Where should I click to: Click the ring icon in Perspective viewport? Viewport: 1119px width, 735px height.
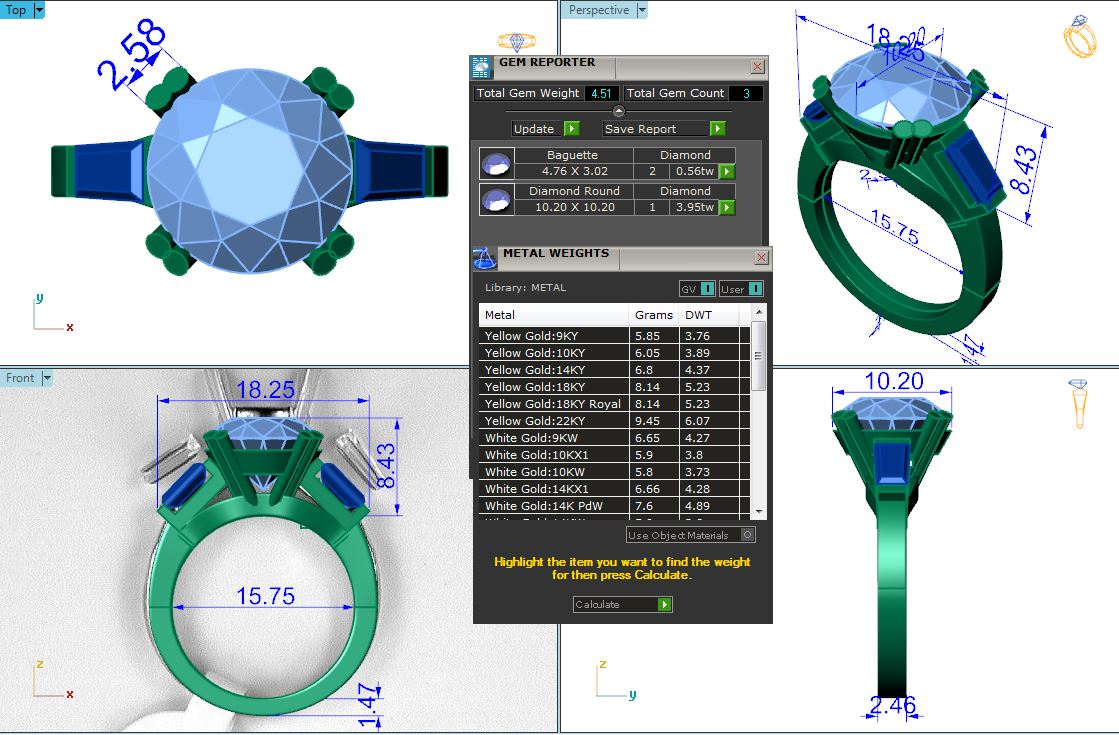(1079, 36)
